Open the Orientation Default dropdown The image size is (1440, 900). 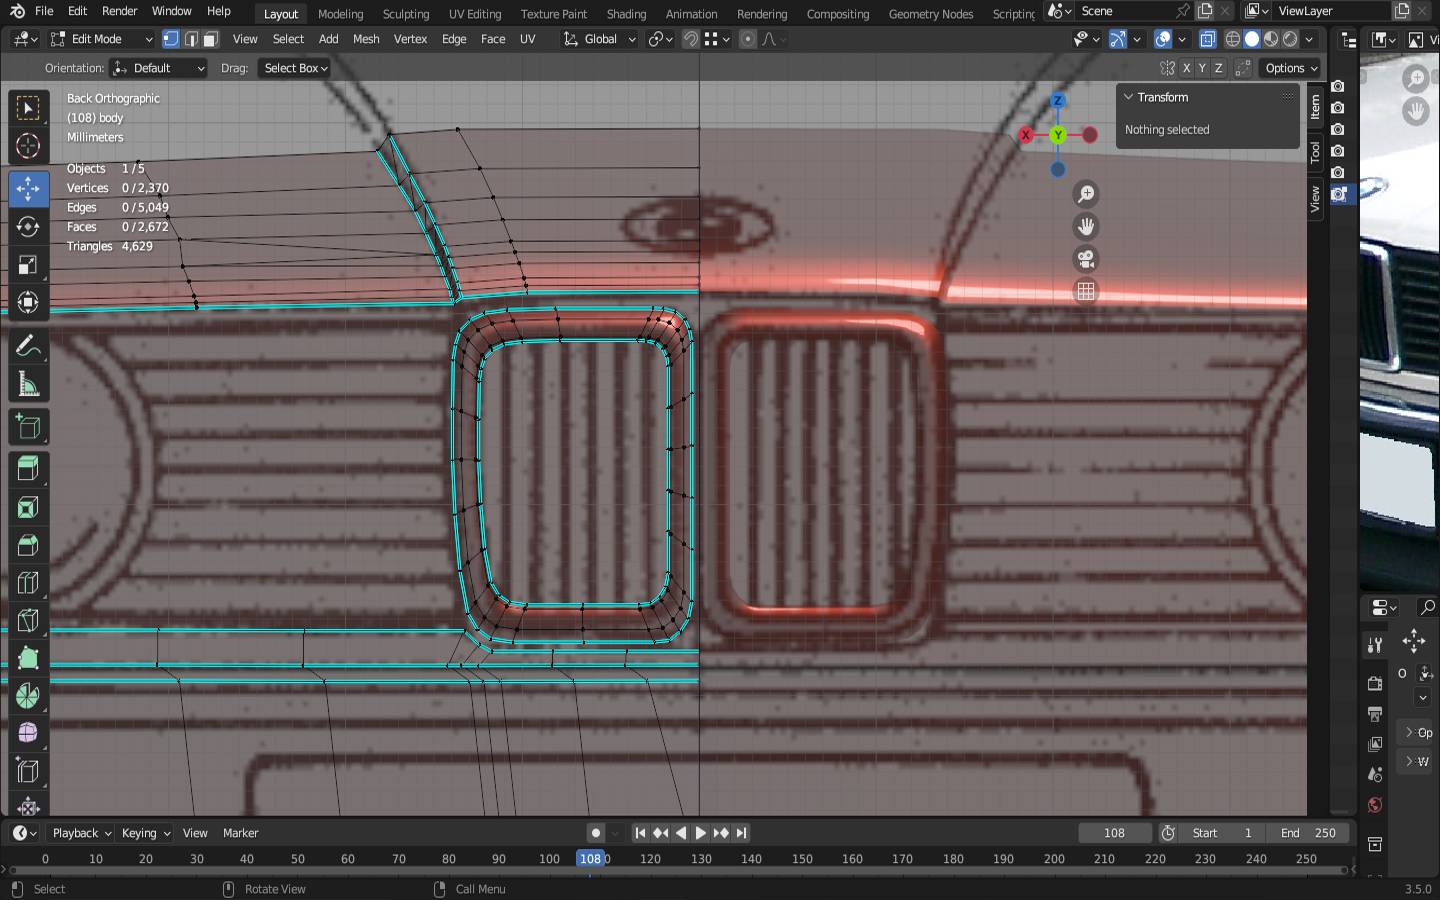pos(159,68)
